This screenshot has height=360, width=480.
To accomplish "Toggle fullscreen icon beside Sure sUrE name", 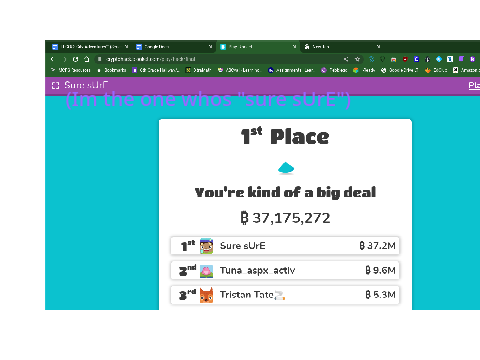I will [56, 85].
